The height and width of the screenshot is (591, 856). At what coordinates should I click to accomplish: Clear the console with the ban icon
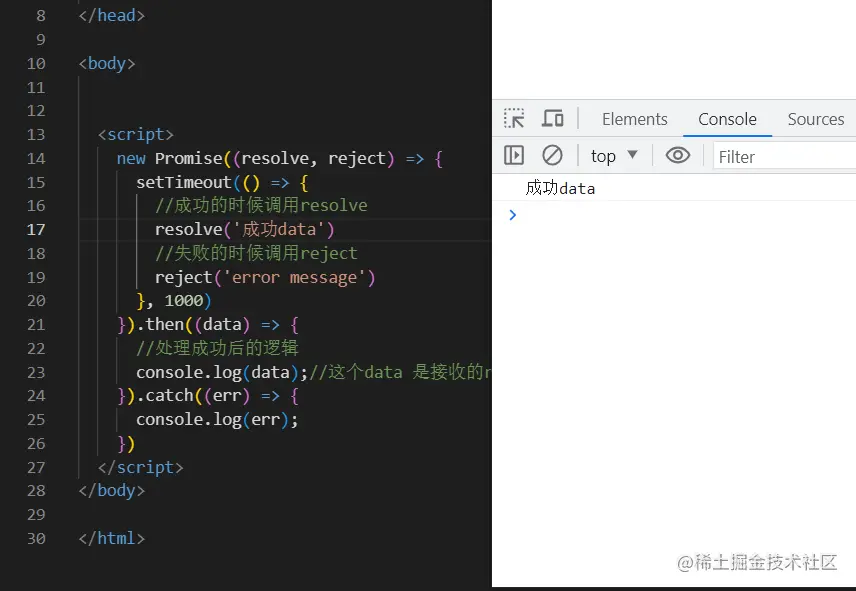pos(552,156)
